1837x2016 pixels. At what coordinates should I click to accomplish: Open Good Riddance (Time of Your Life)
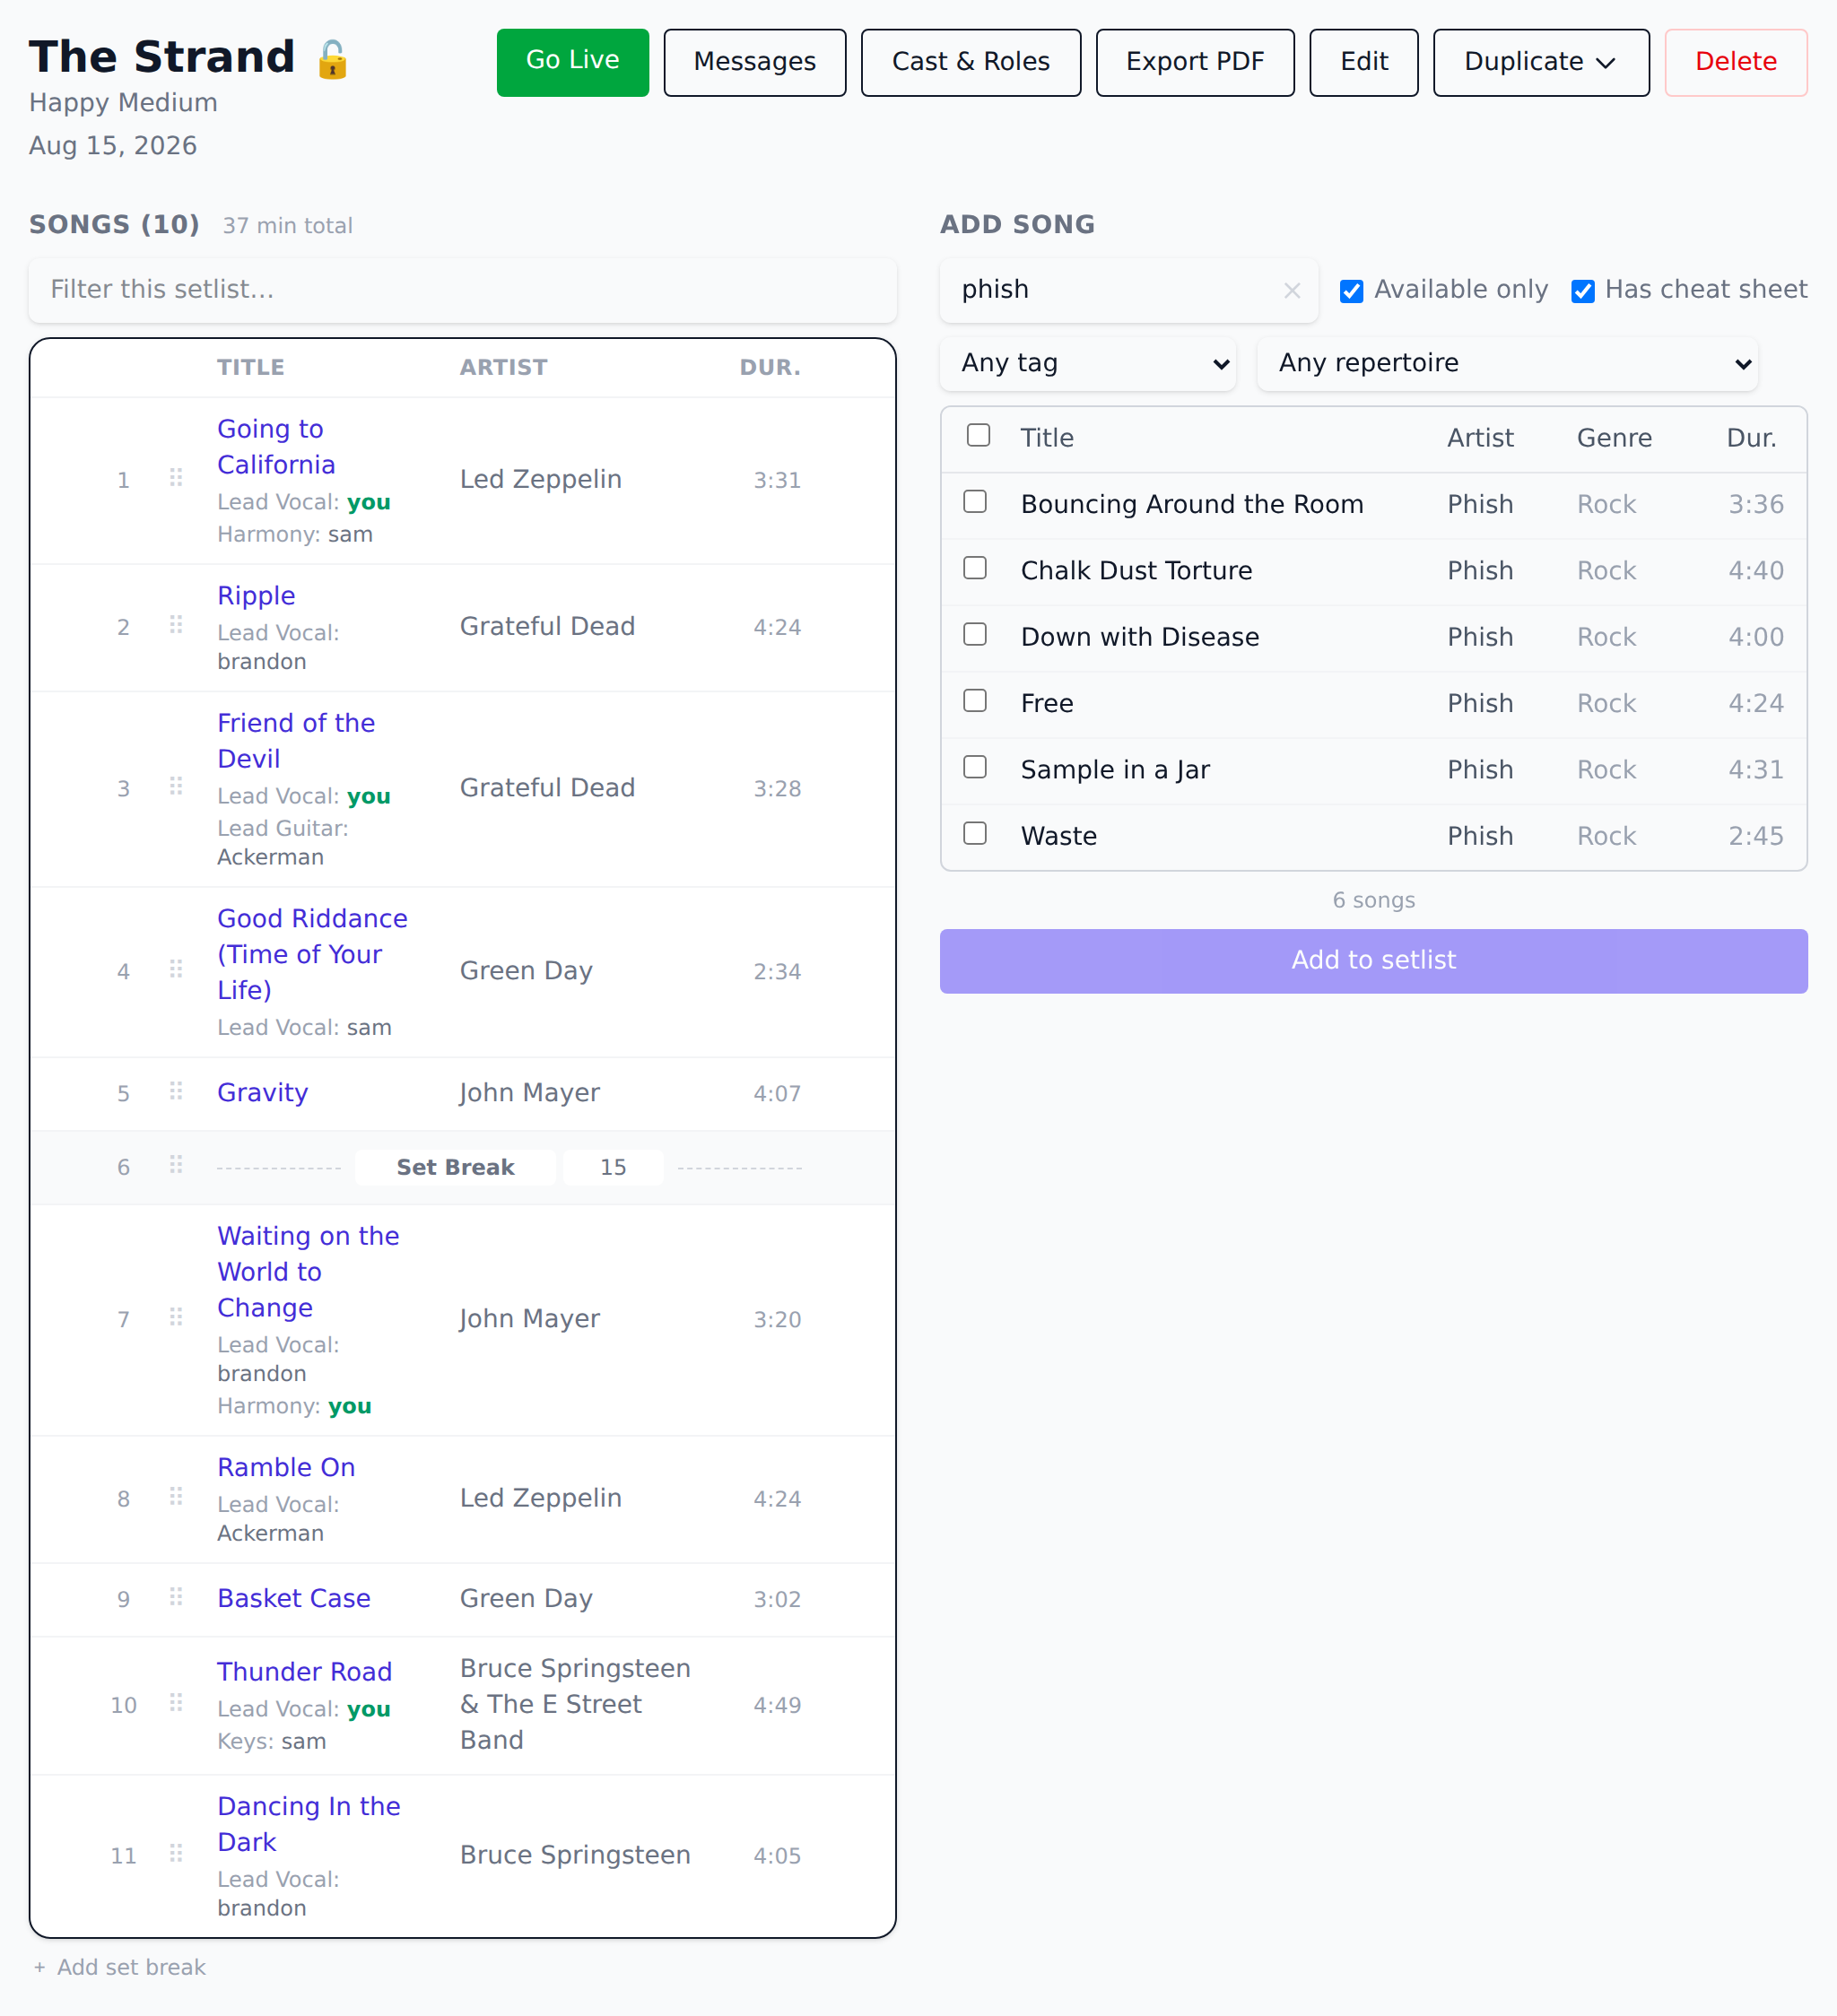coord(312,954)
